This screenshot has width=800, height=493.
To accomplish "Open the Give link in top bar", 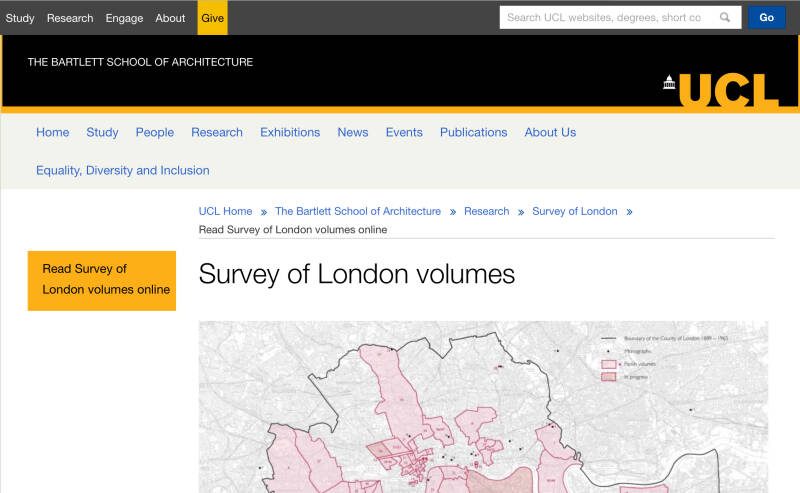I will coord(212,18).
